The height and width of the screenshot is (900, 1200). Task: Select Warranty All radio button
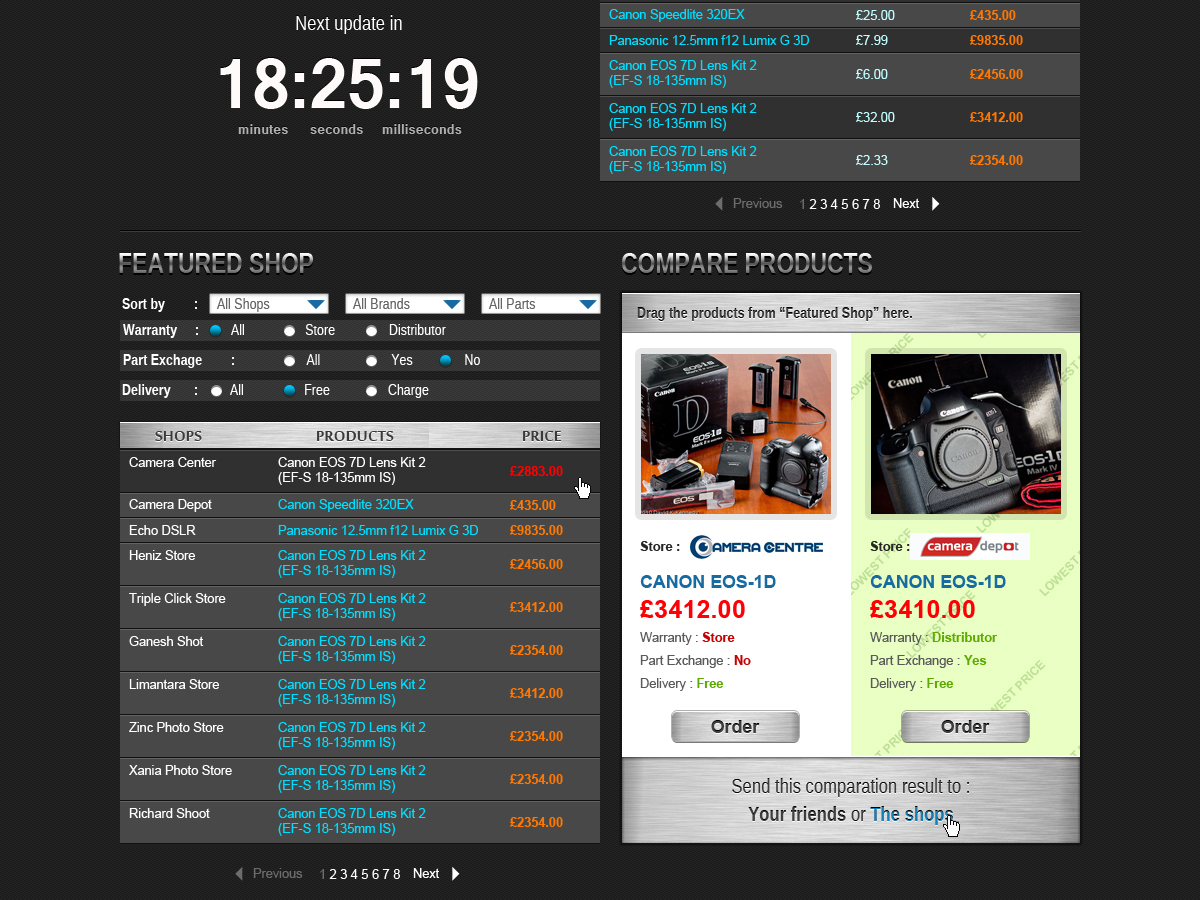216,330
